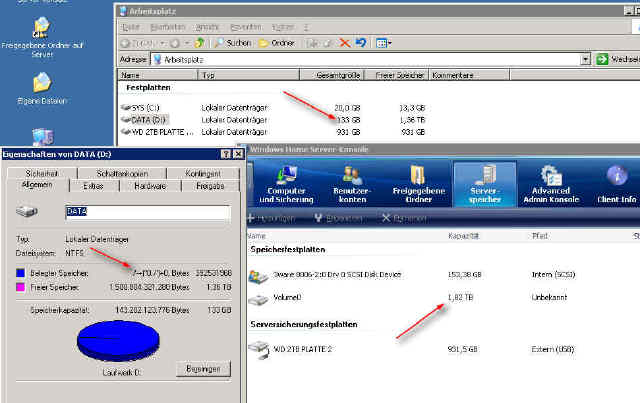640x403 pixels.
Task: Click Entfernen X button in console toolbar
Action: [x=404, y=218]
